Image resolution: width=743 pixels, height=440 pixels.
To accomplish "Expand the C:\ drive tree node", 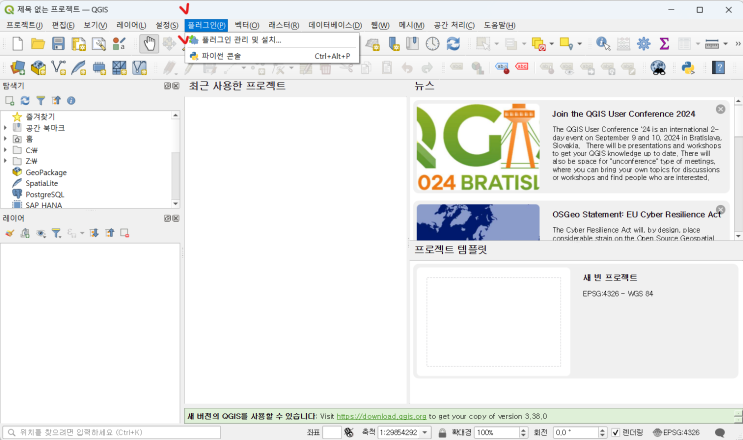I will [x=5, y=150].
